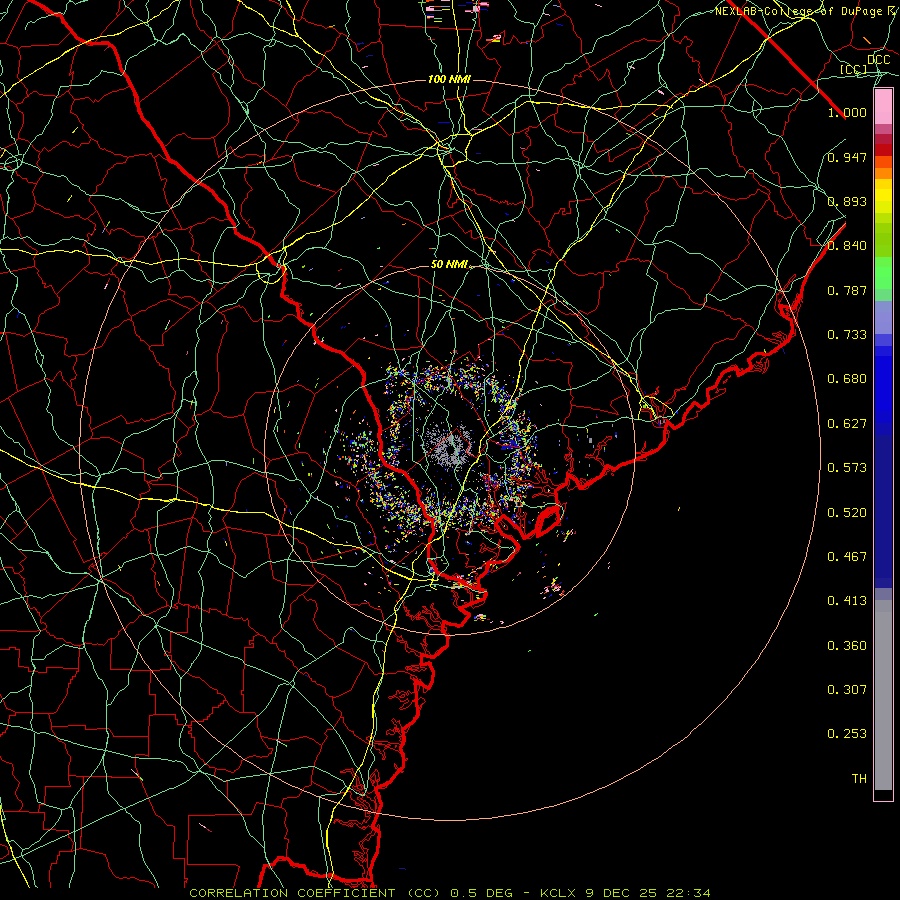Click the "0.947" legend value
Image resolution: width=900 pixels, height=900 pixels.
tap(847, 157)
